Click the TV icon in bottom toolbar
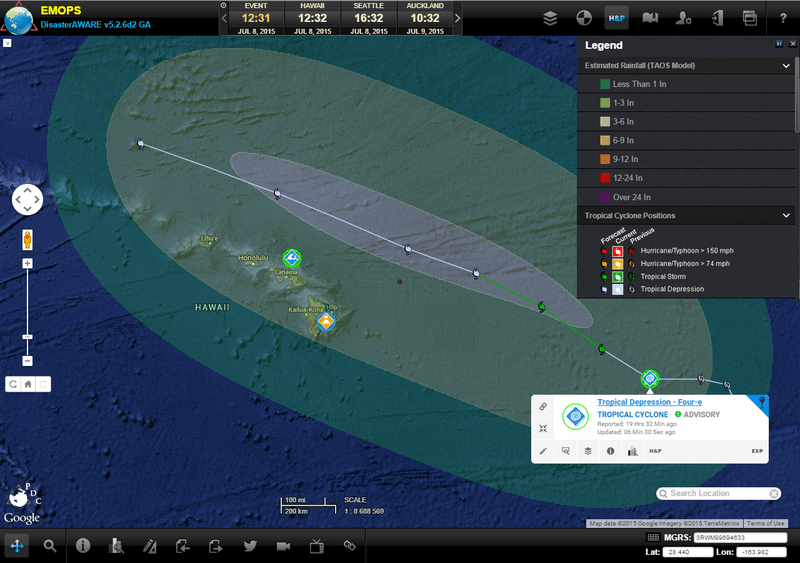 point(316,546)
